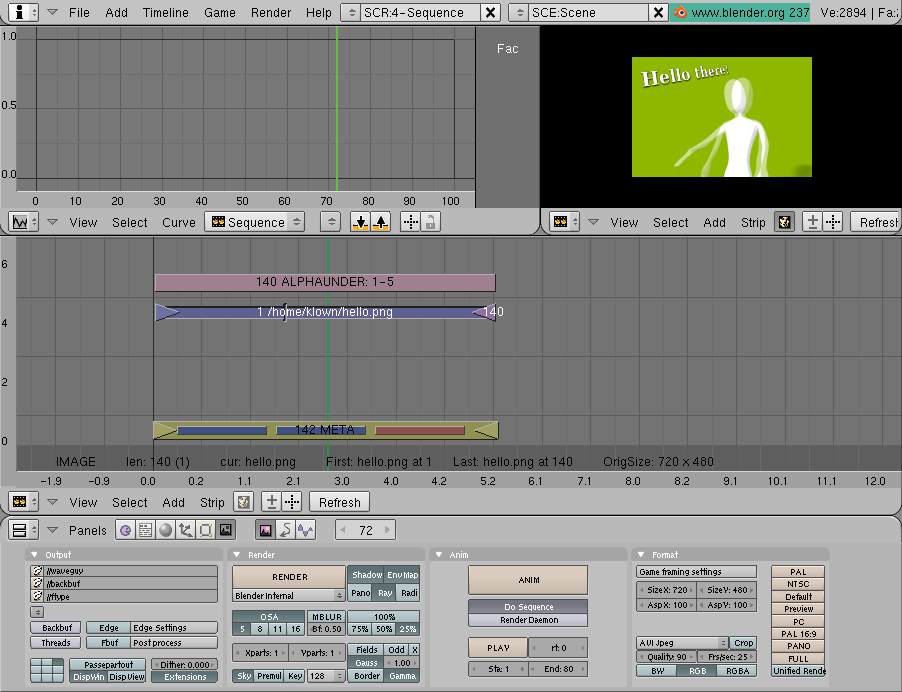Select the Render buttons sub-context icon
This screenshot has height=692, width=902.
click(265, 530)
